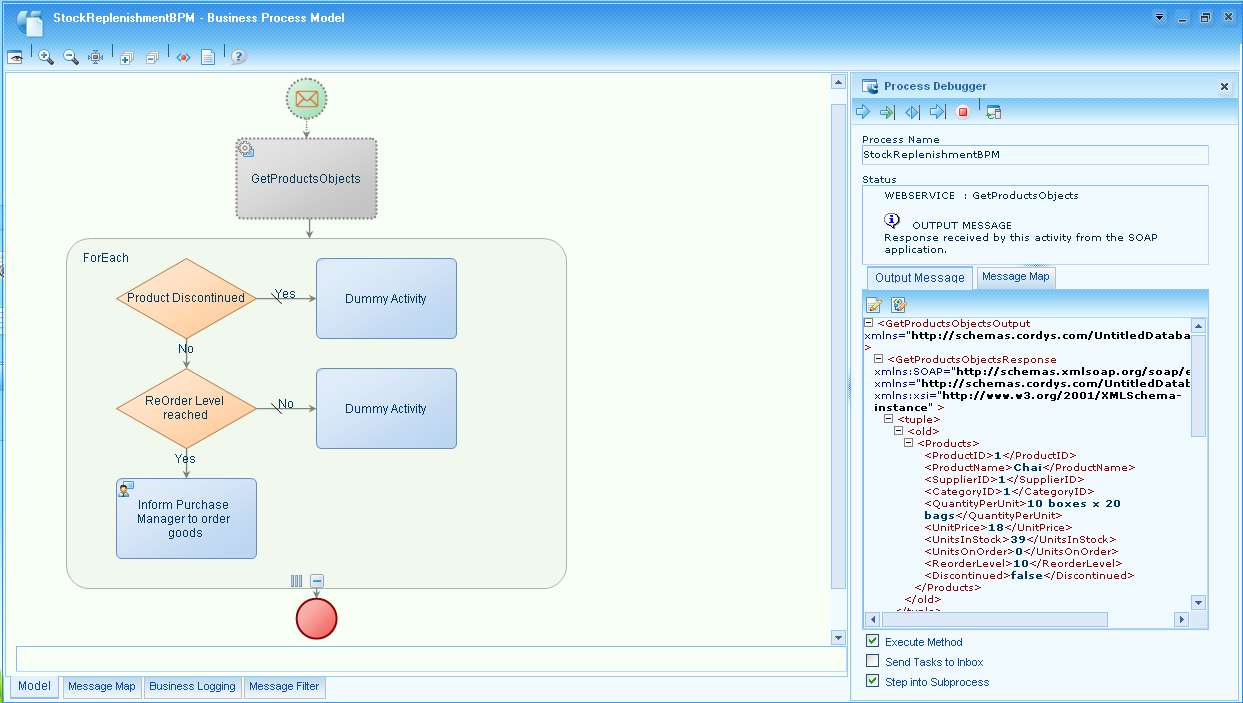Screen dimensions: 1243x703
Task: Switch to the Message Map tab in the debugger
Action: point(1015,277)
